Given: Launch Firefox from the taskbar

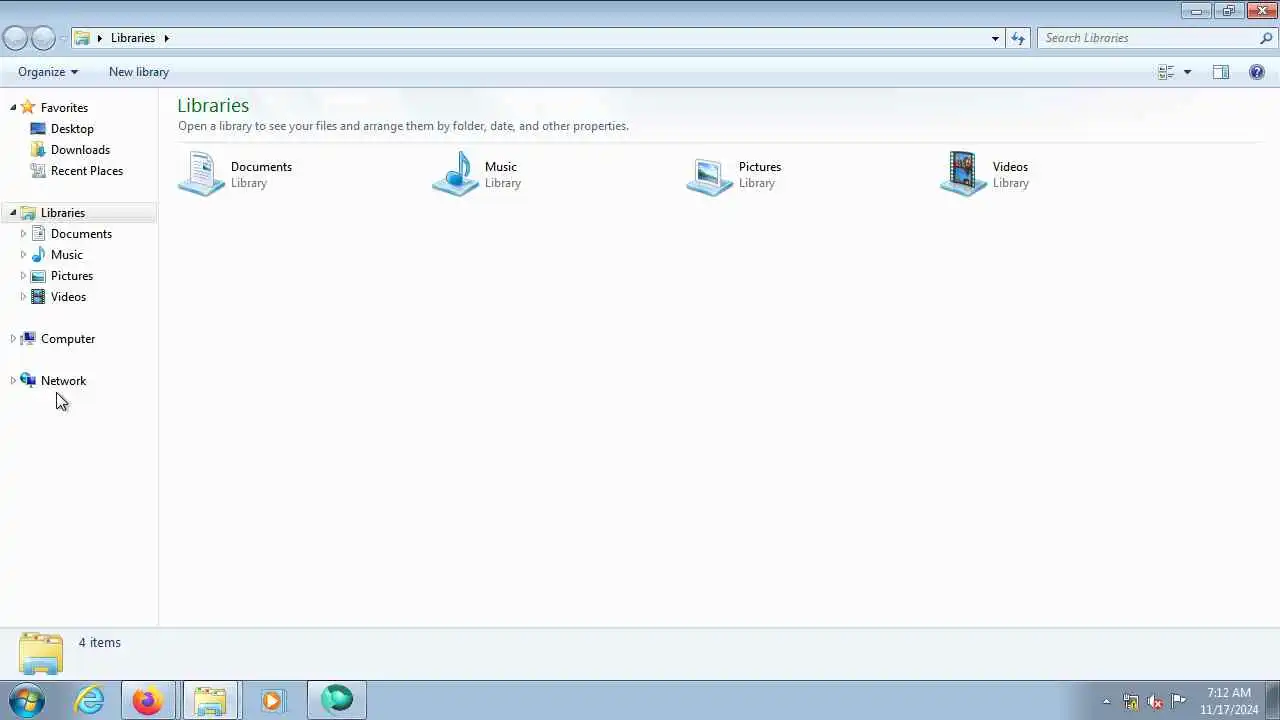Looking at the screenshot, I should coord(148,700).
